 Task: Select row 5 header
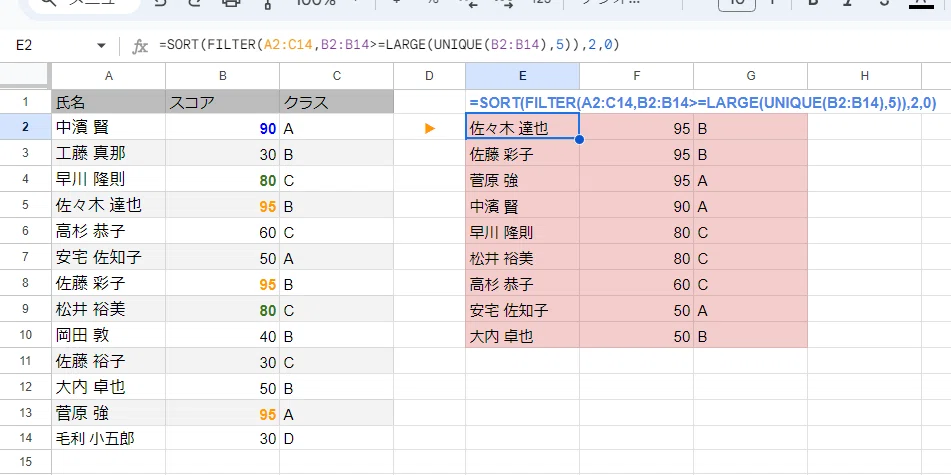(x=25, y=206)
